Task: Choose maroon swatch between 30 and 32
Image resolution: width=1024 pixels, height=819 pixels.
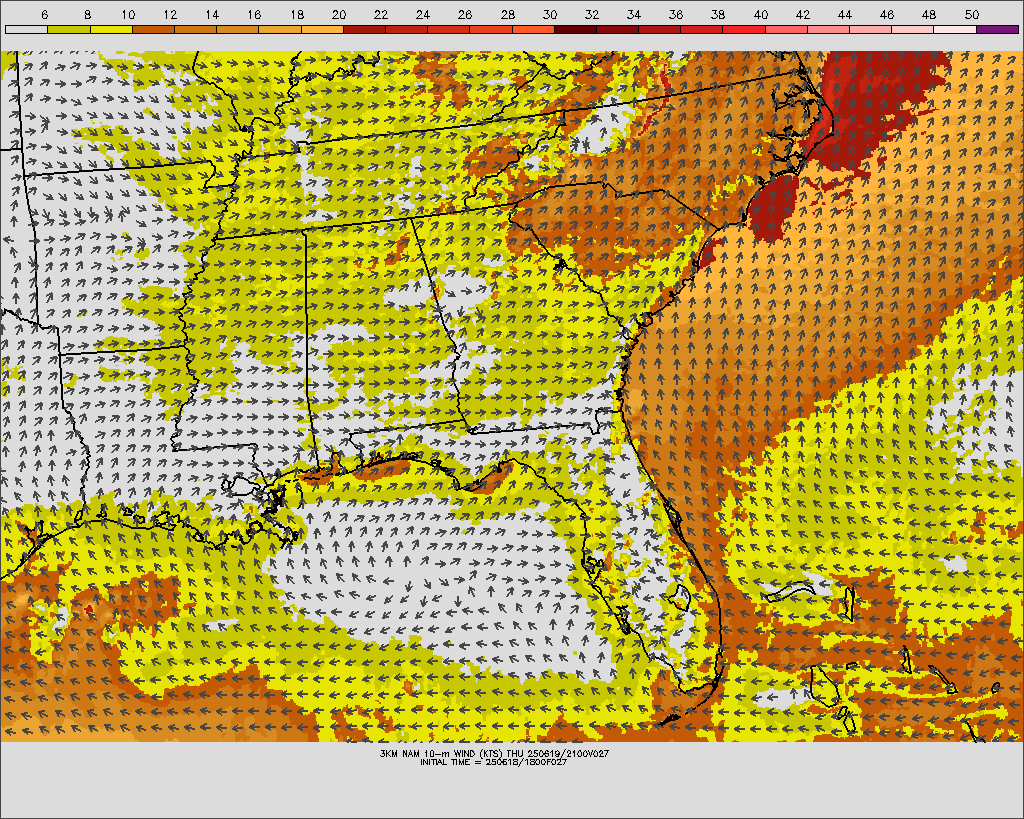Action: click(575, 29)
